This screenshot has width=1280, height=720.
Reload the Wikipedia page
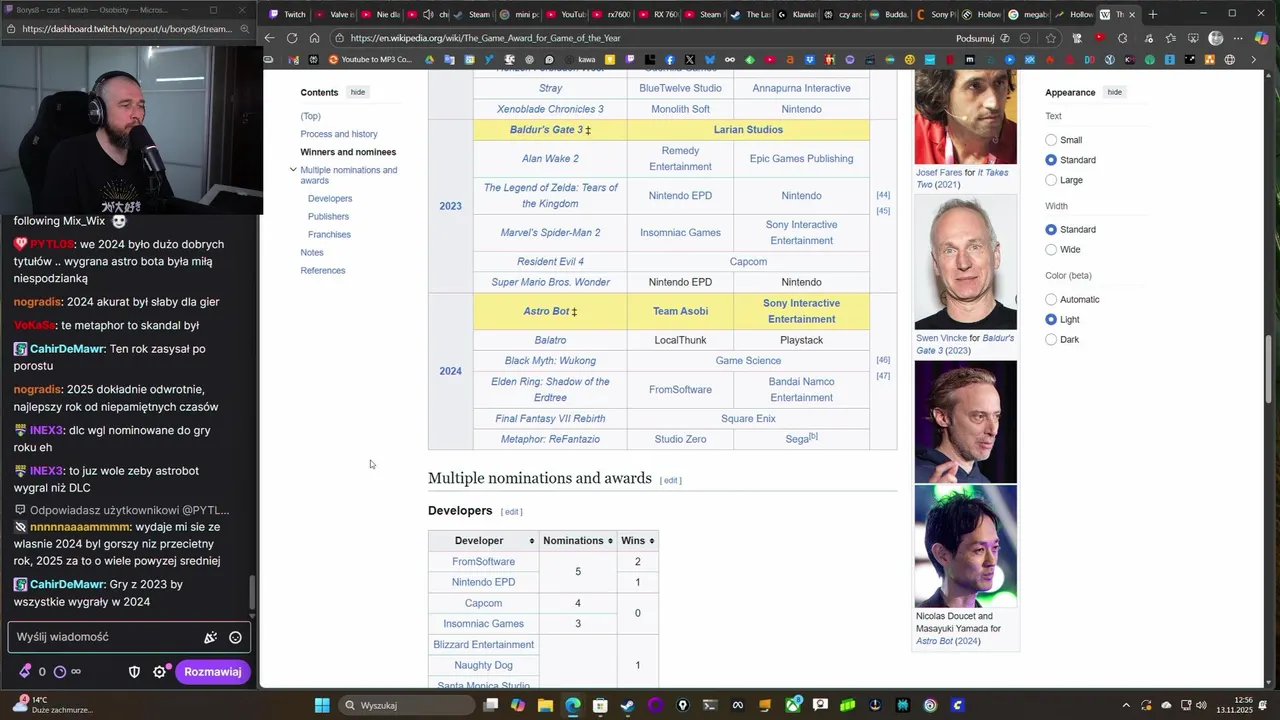pyautogui.click(x=292, y=38)
